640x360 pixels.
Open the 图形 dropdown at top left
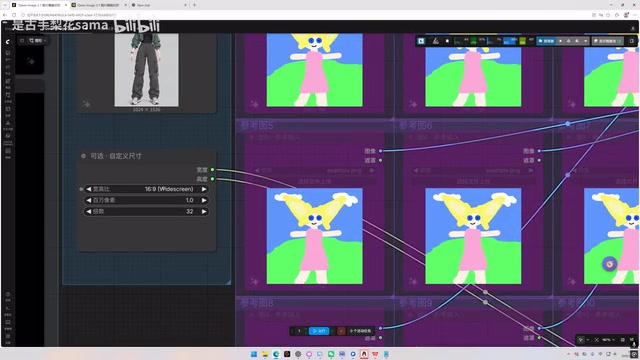[37, 40]
